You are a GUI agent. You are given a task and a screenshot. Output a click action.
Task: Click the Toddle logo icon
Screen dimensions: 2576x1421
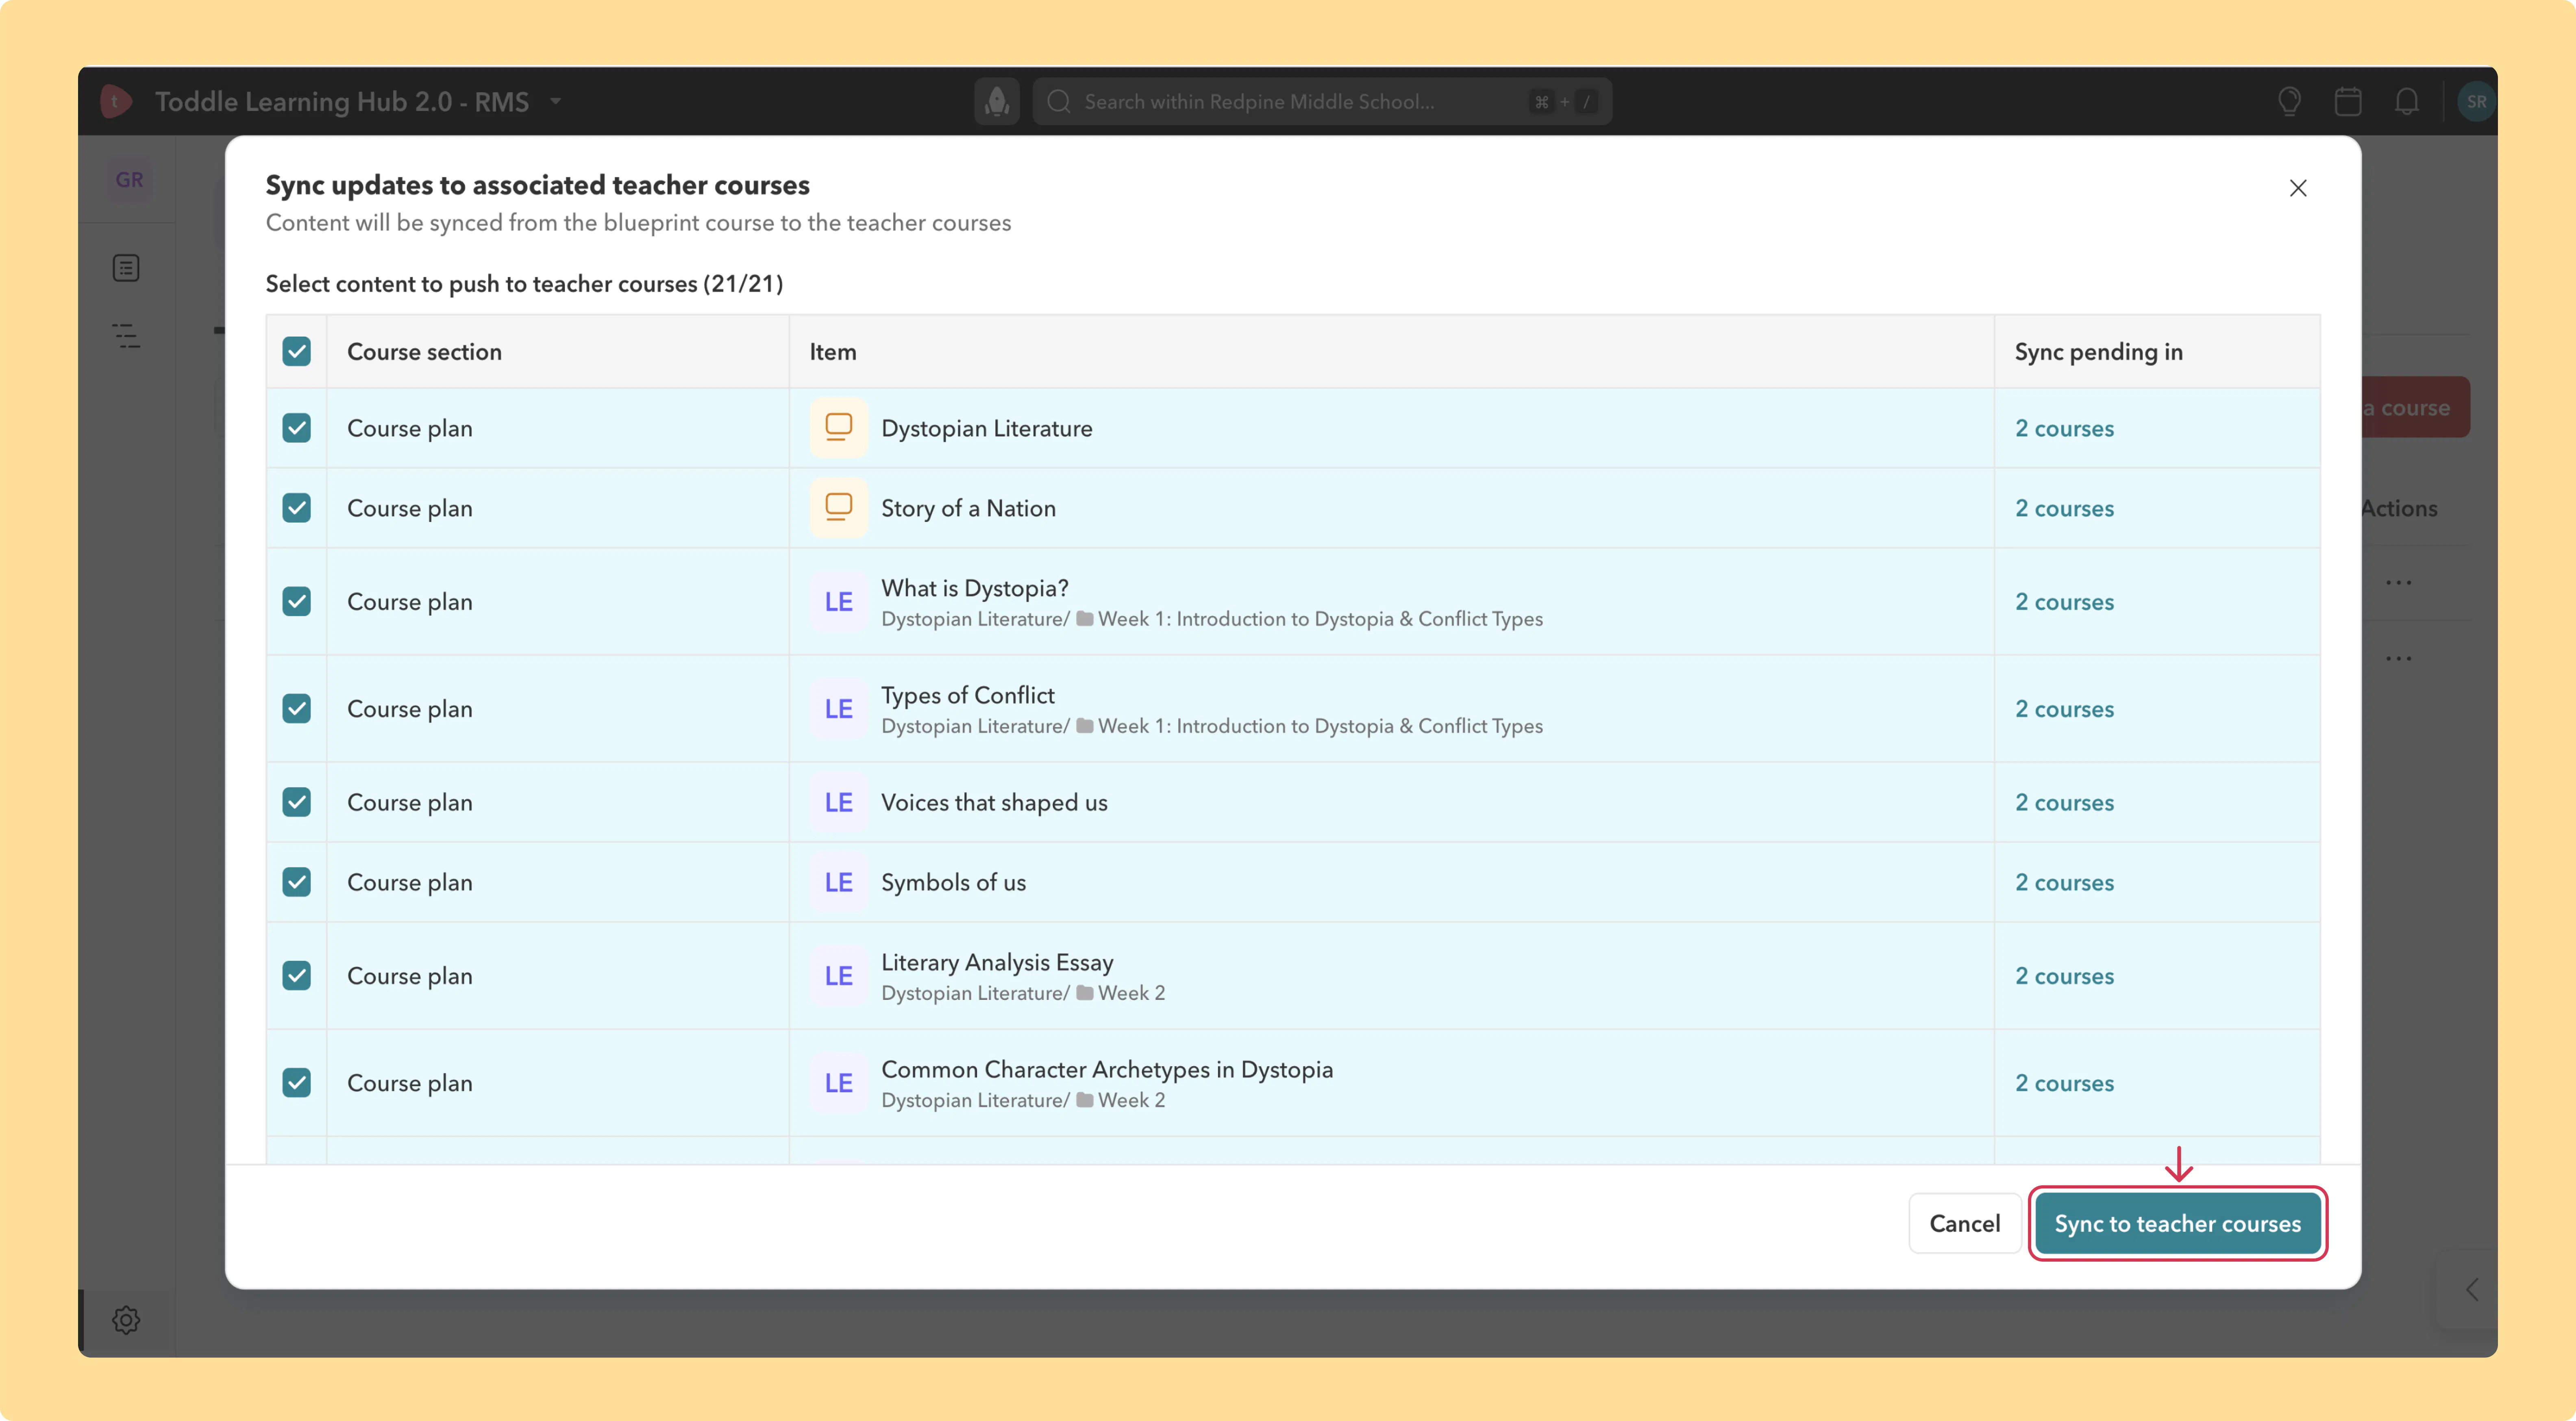(116, 101)
